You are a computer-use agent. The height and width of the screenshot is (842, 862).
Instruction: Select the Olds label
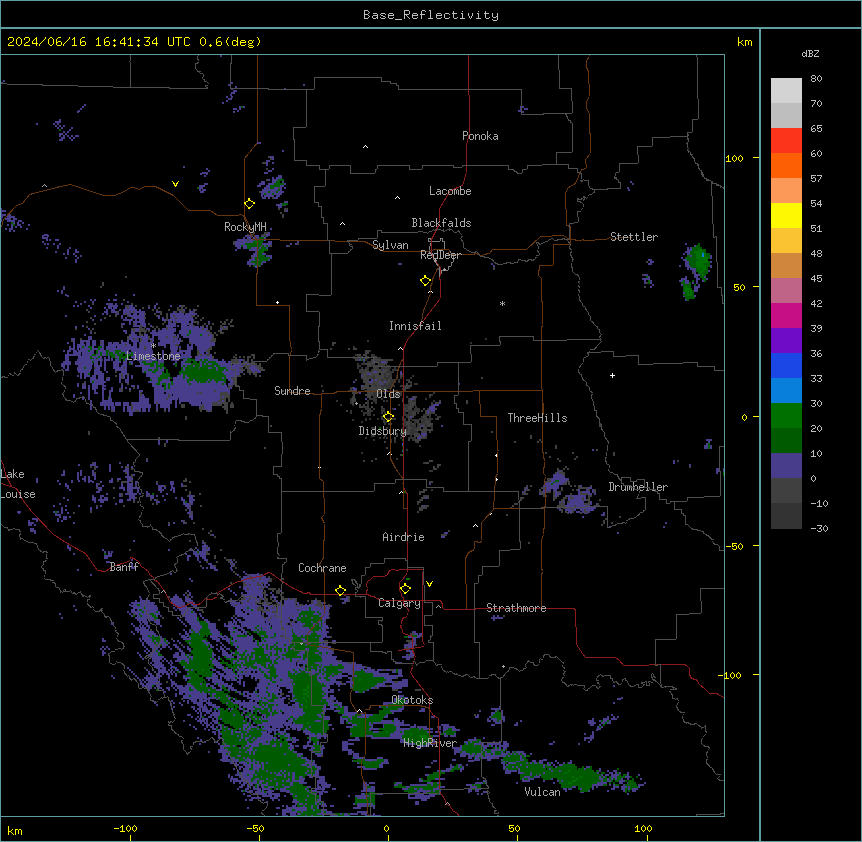388,394
